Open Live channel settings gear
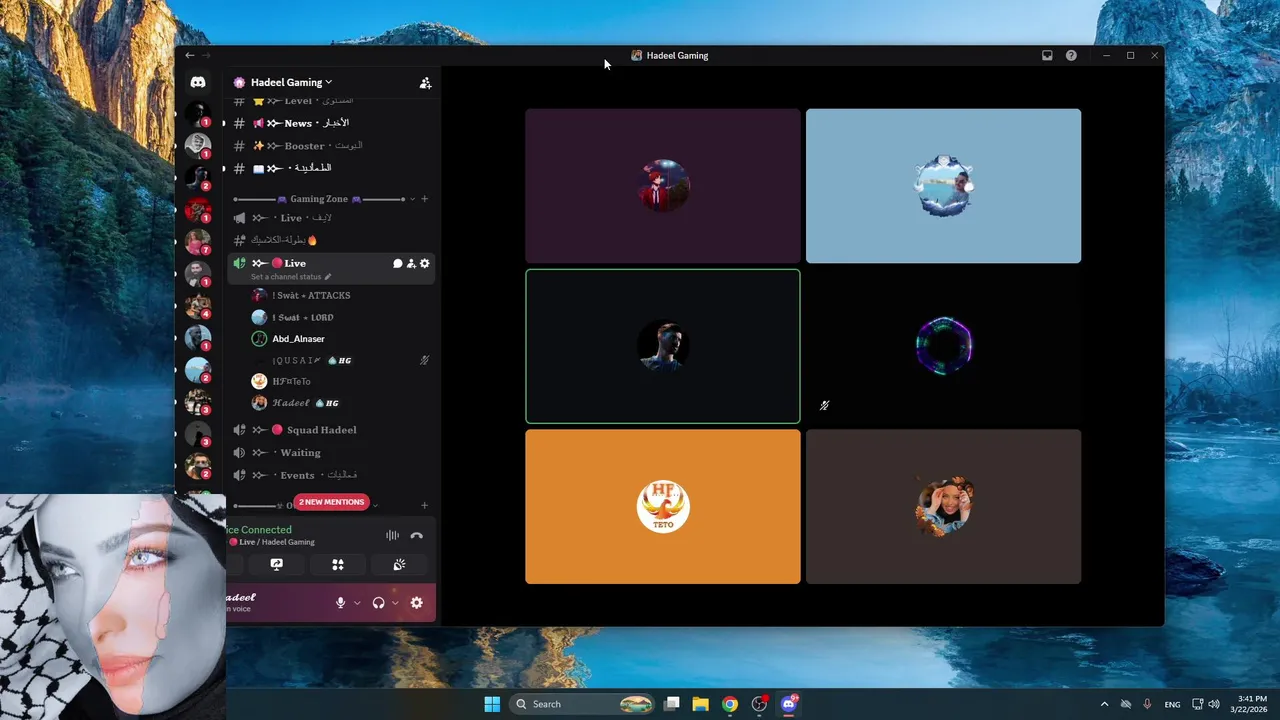1280x720 pixels. coord(425,263)
